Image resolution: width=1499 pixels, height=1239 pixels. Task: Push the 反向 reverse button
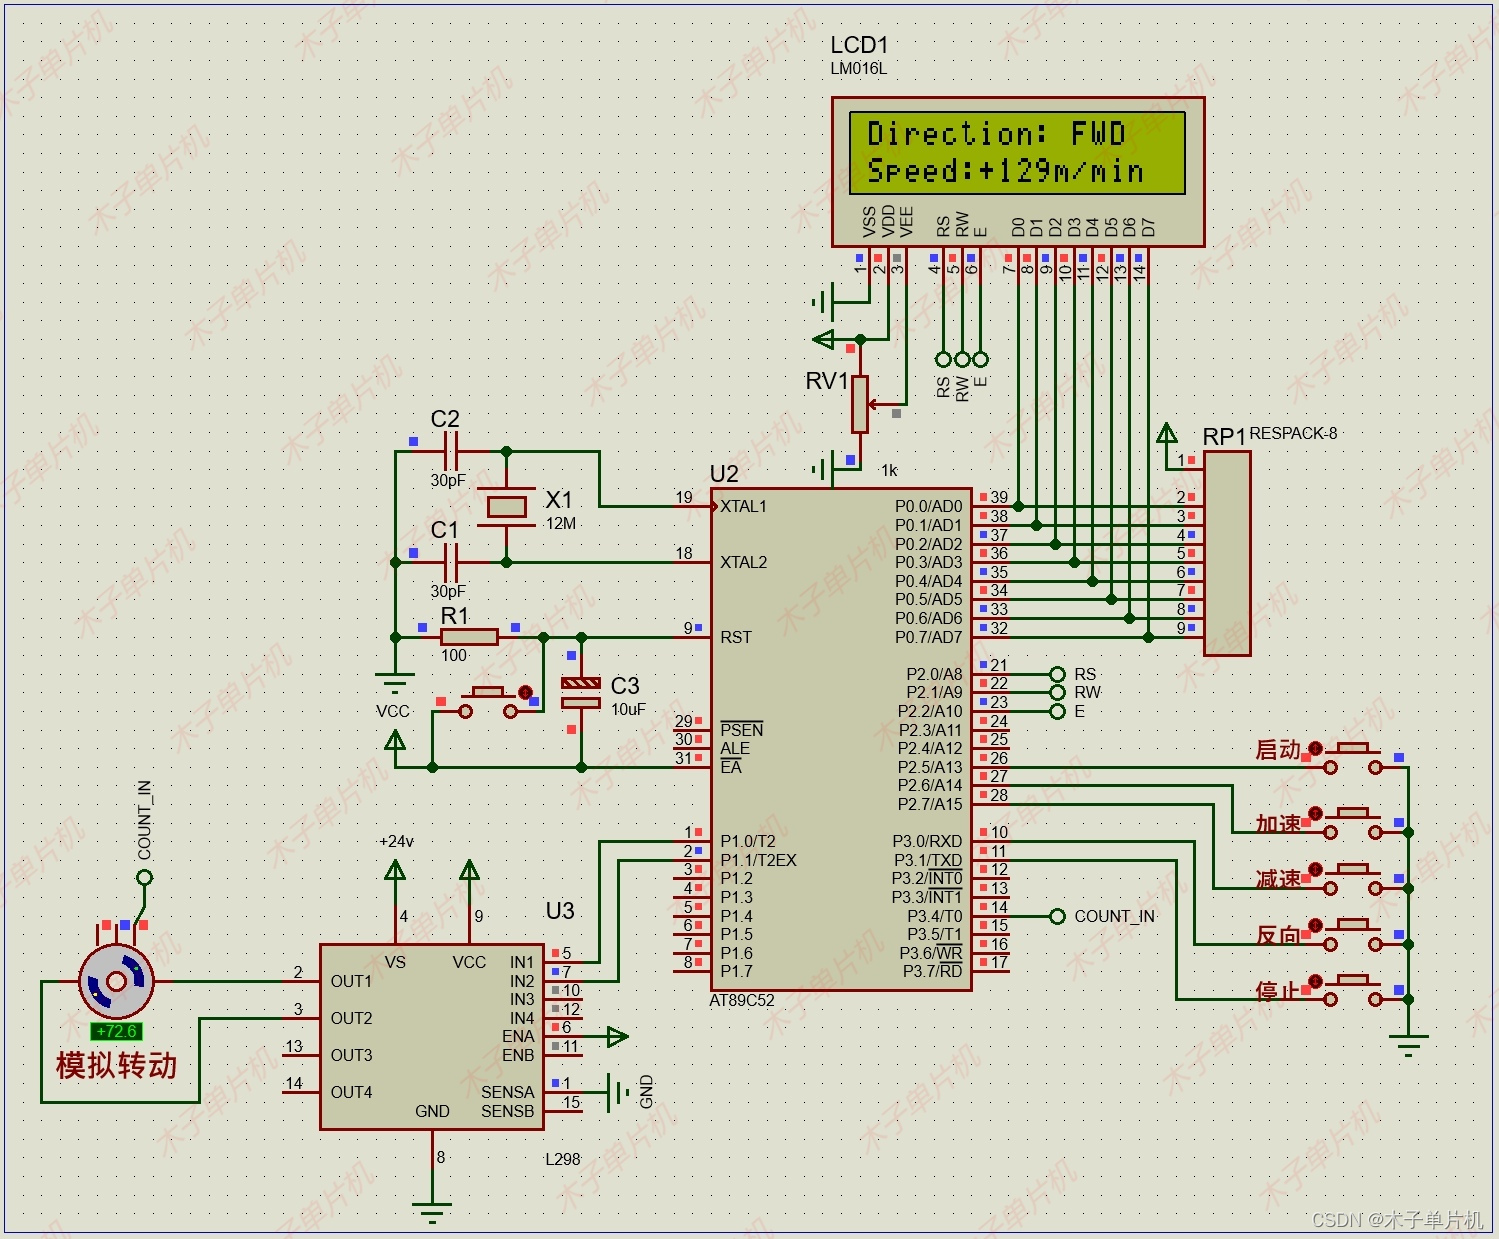coord(1353,934)
